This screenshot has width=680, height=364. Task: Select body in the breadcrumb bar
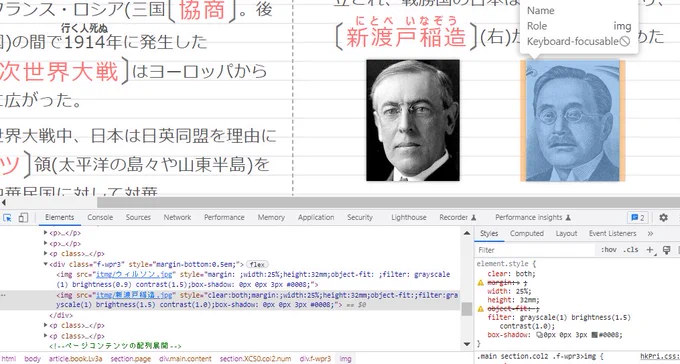click(33, 359)
